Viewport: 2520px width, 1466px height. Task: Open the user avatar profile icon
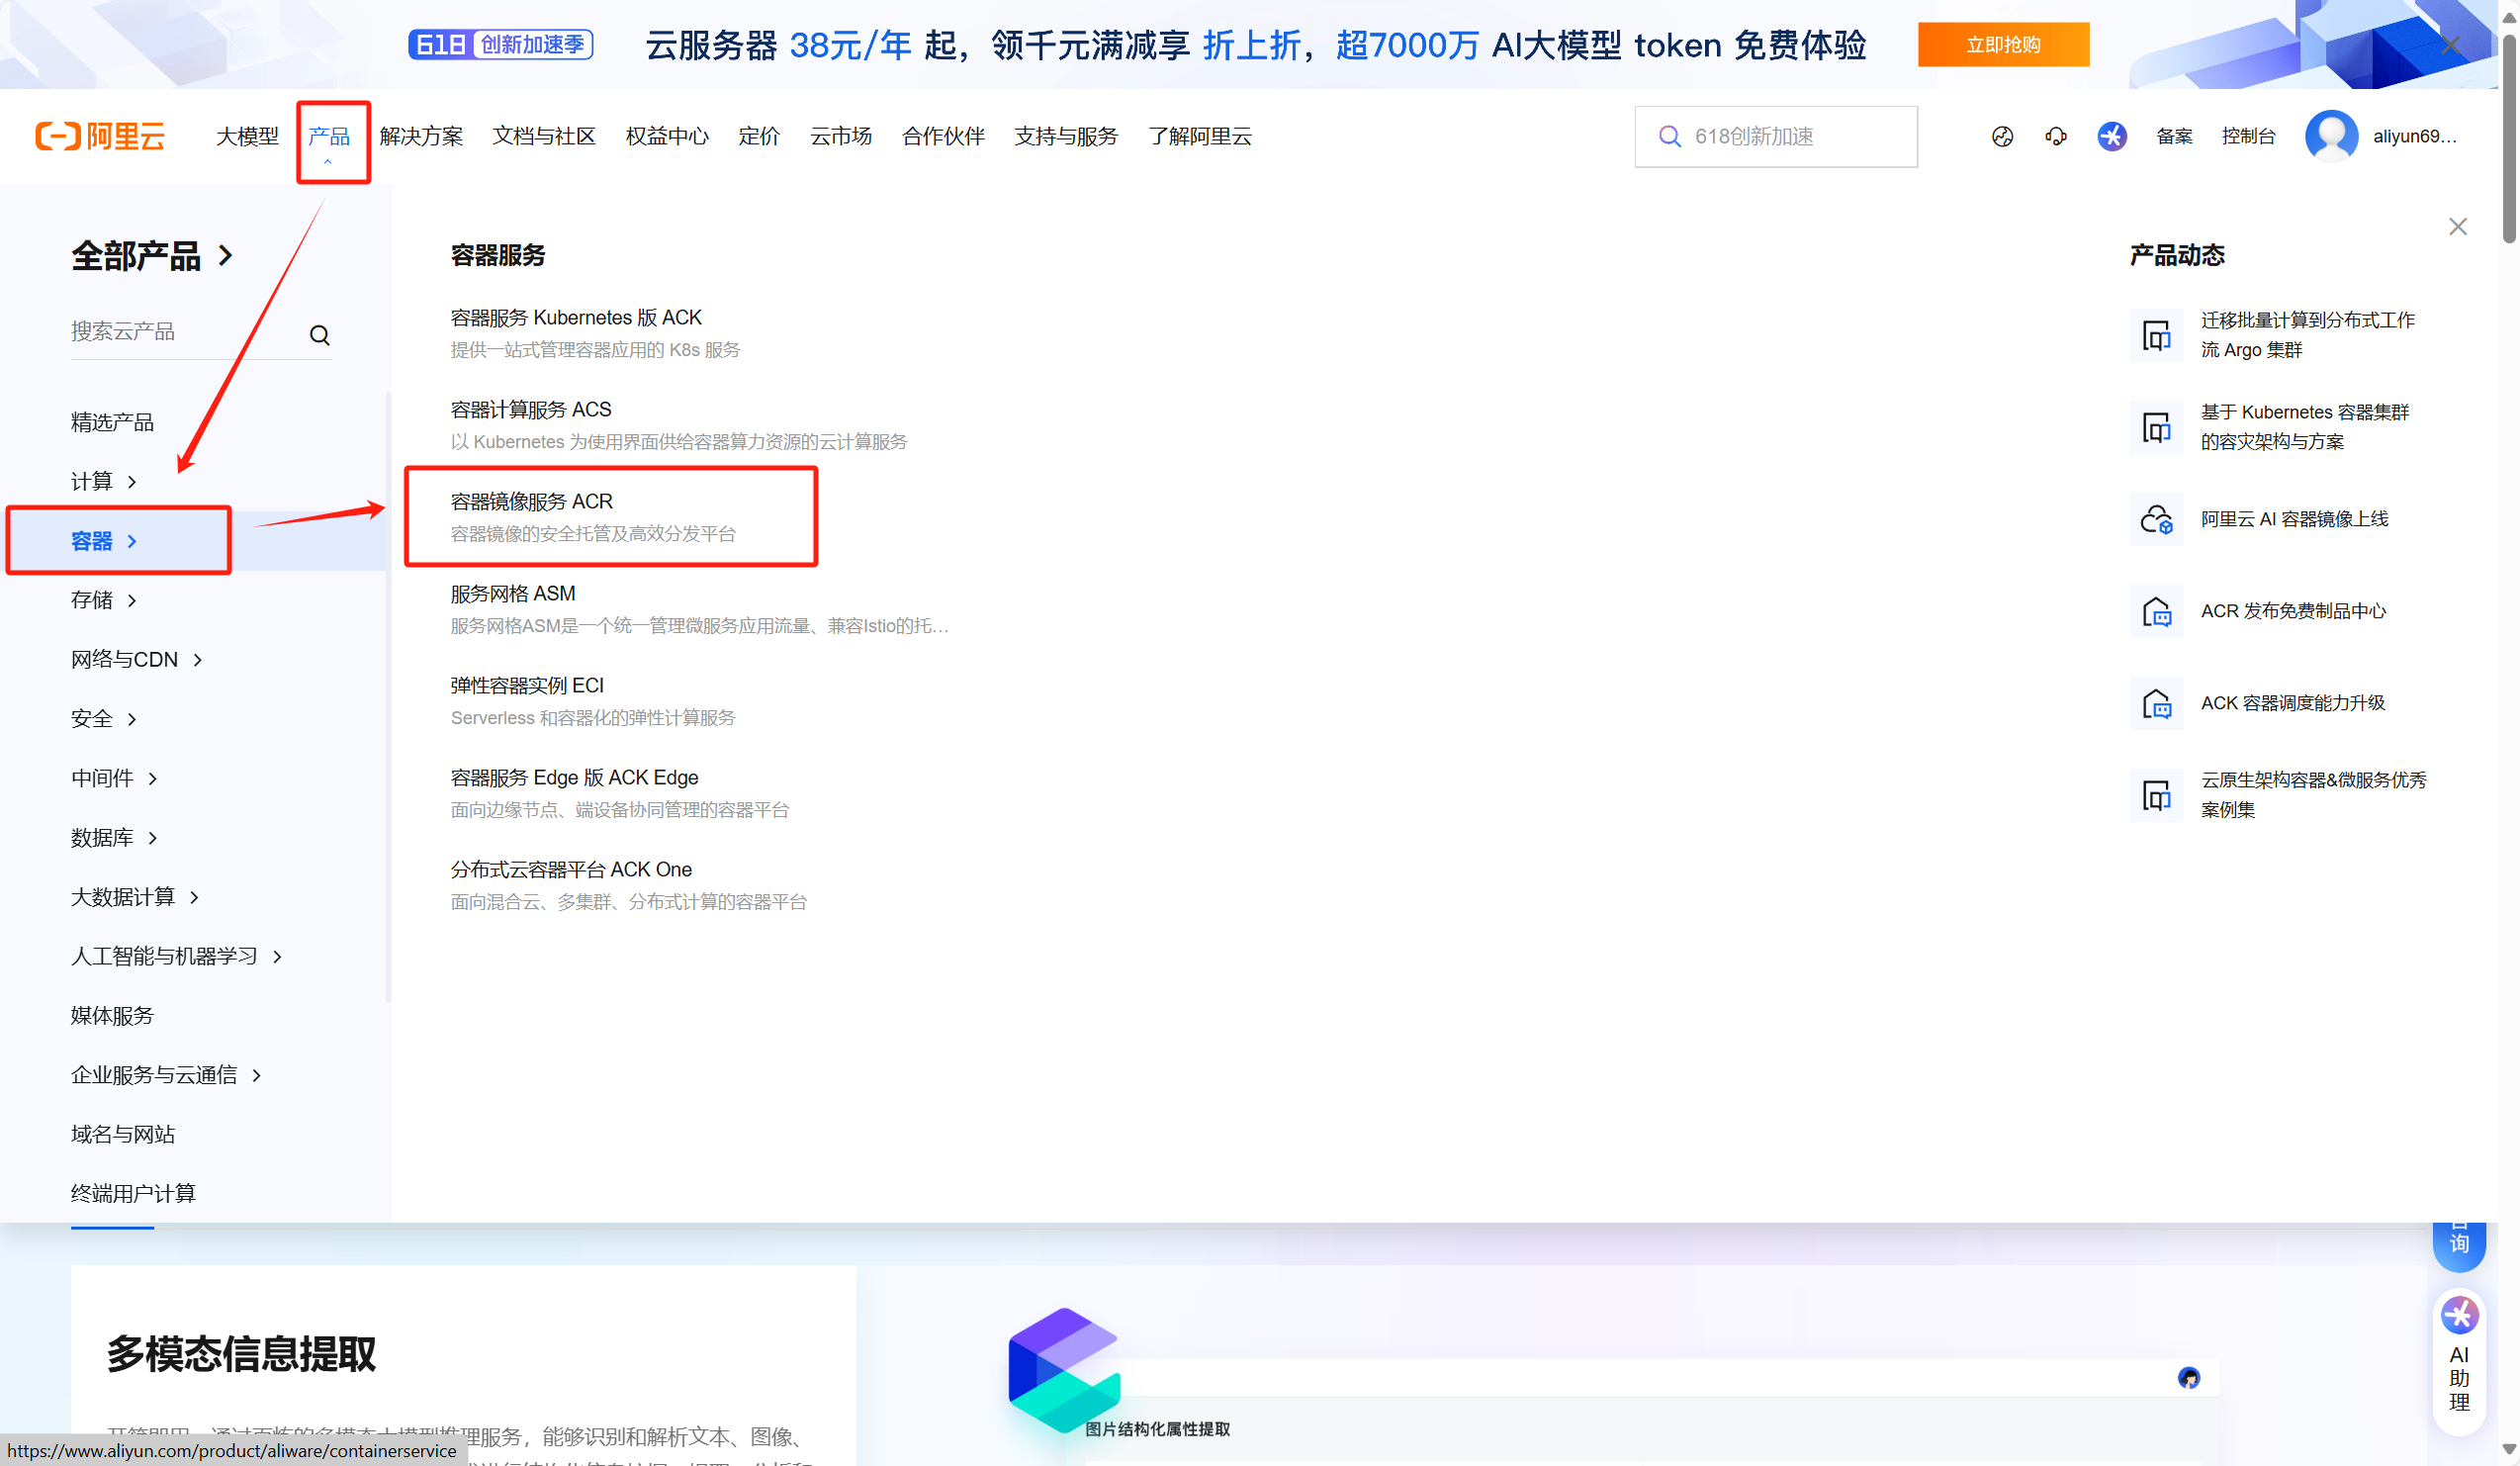pos(2331,136)
